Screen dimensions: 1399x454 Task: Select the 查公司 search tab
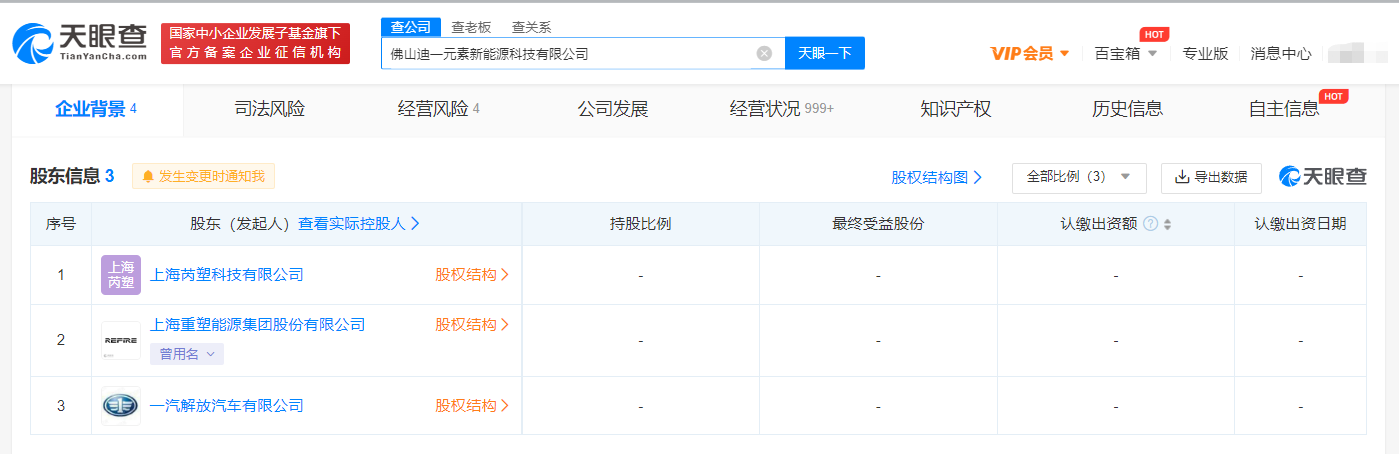coord(411,27)
